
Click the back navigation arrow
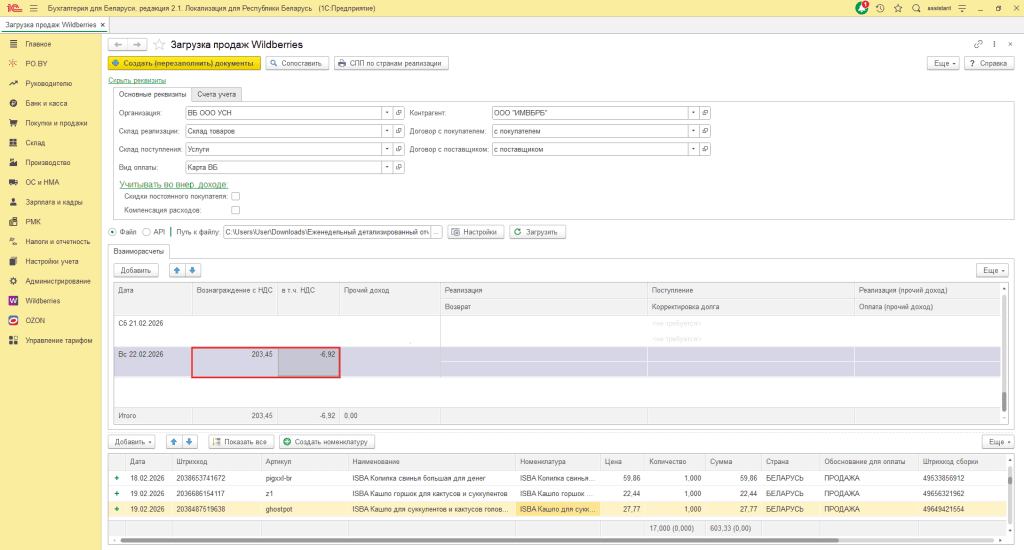click(118, 45)
